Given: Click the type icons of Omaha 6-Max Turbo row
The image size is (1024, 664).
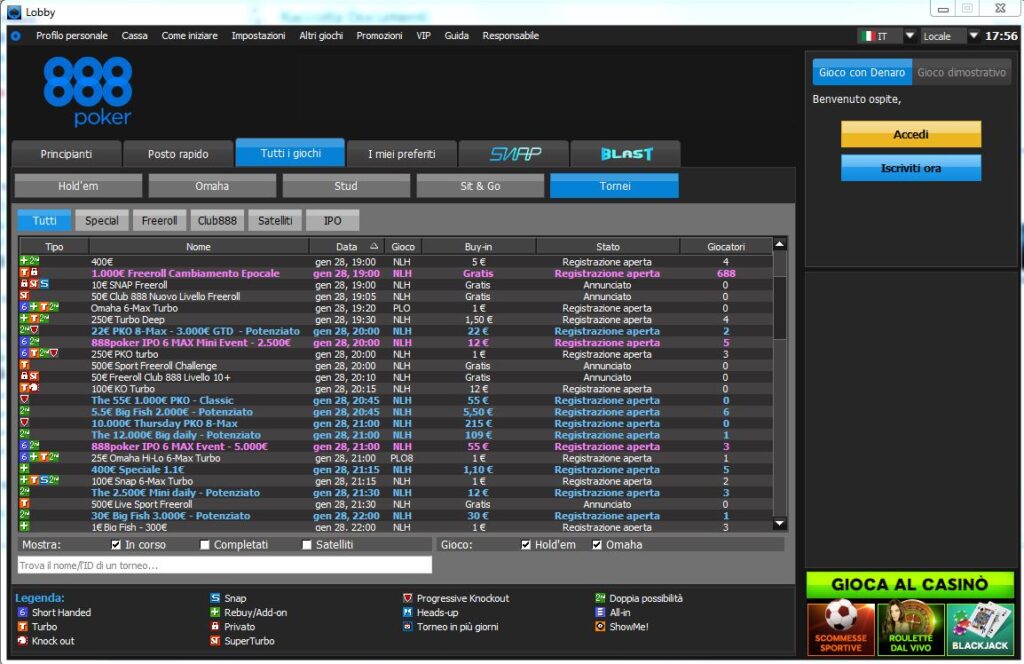Looking at the screenshot, I should click(x=39, y=308).
